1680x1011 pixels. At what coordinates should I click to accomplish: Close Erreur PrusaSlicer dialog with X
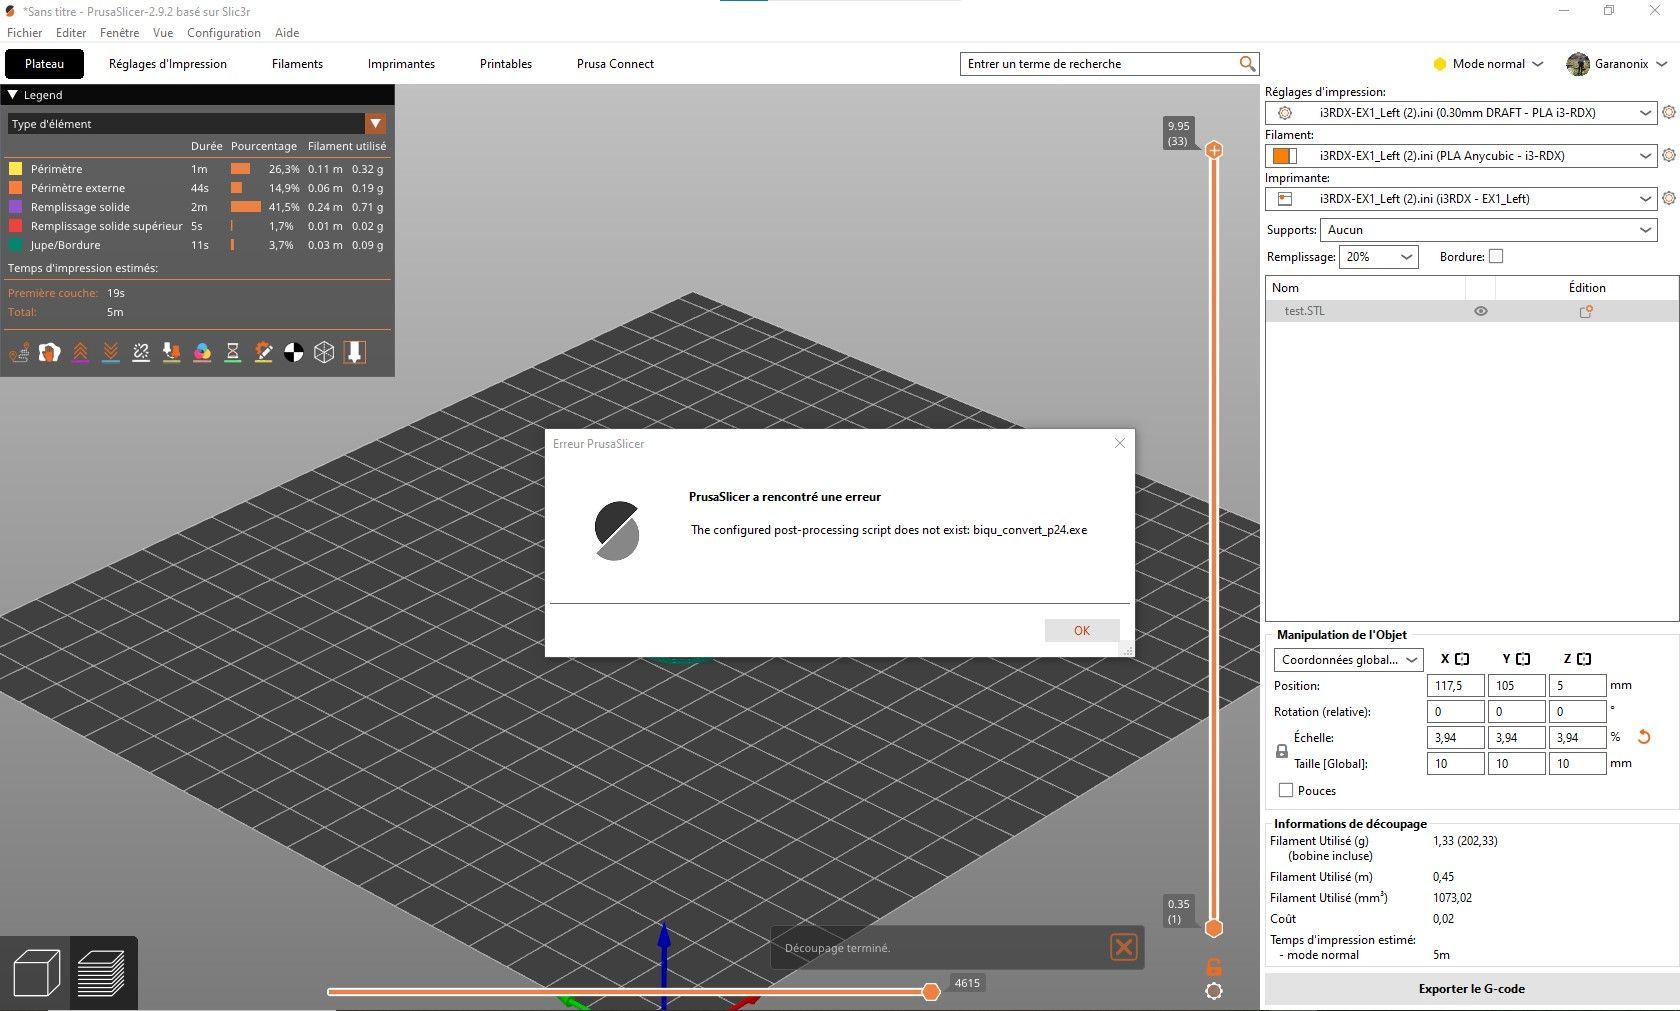1120,443
